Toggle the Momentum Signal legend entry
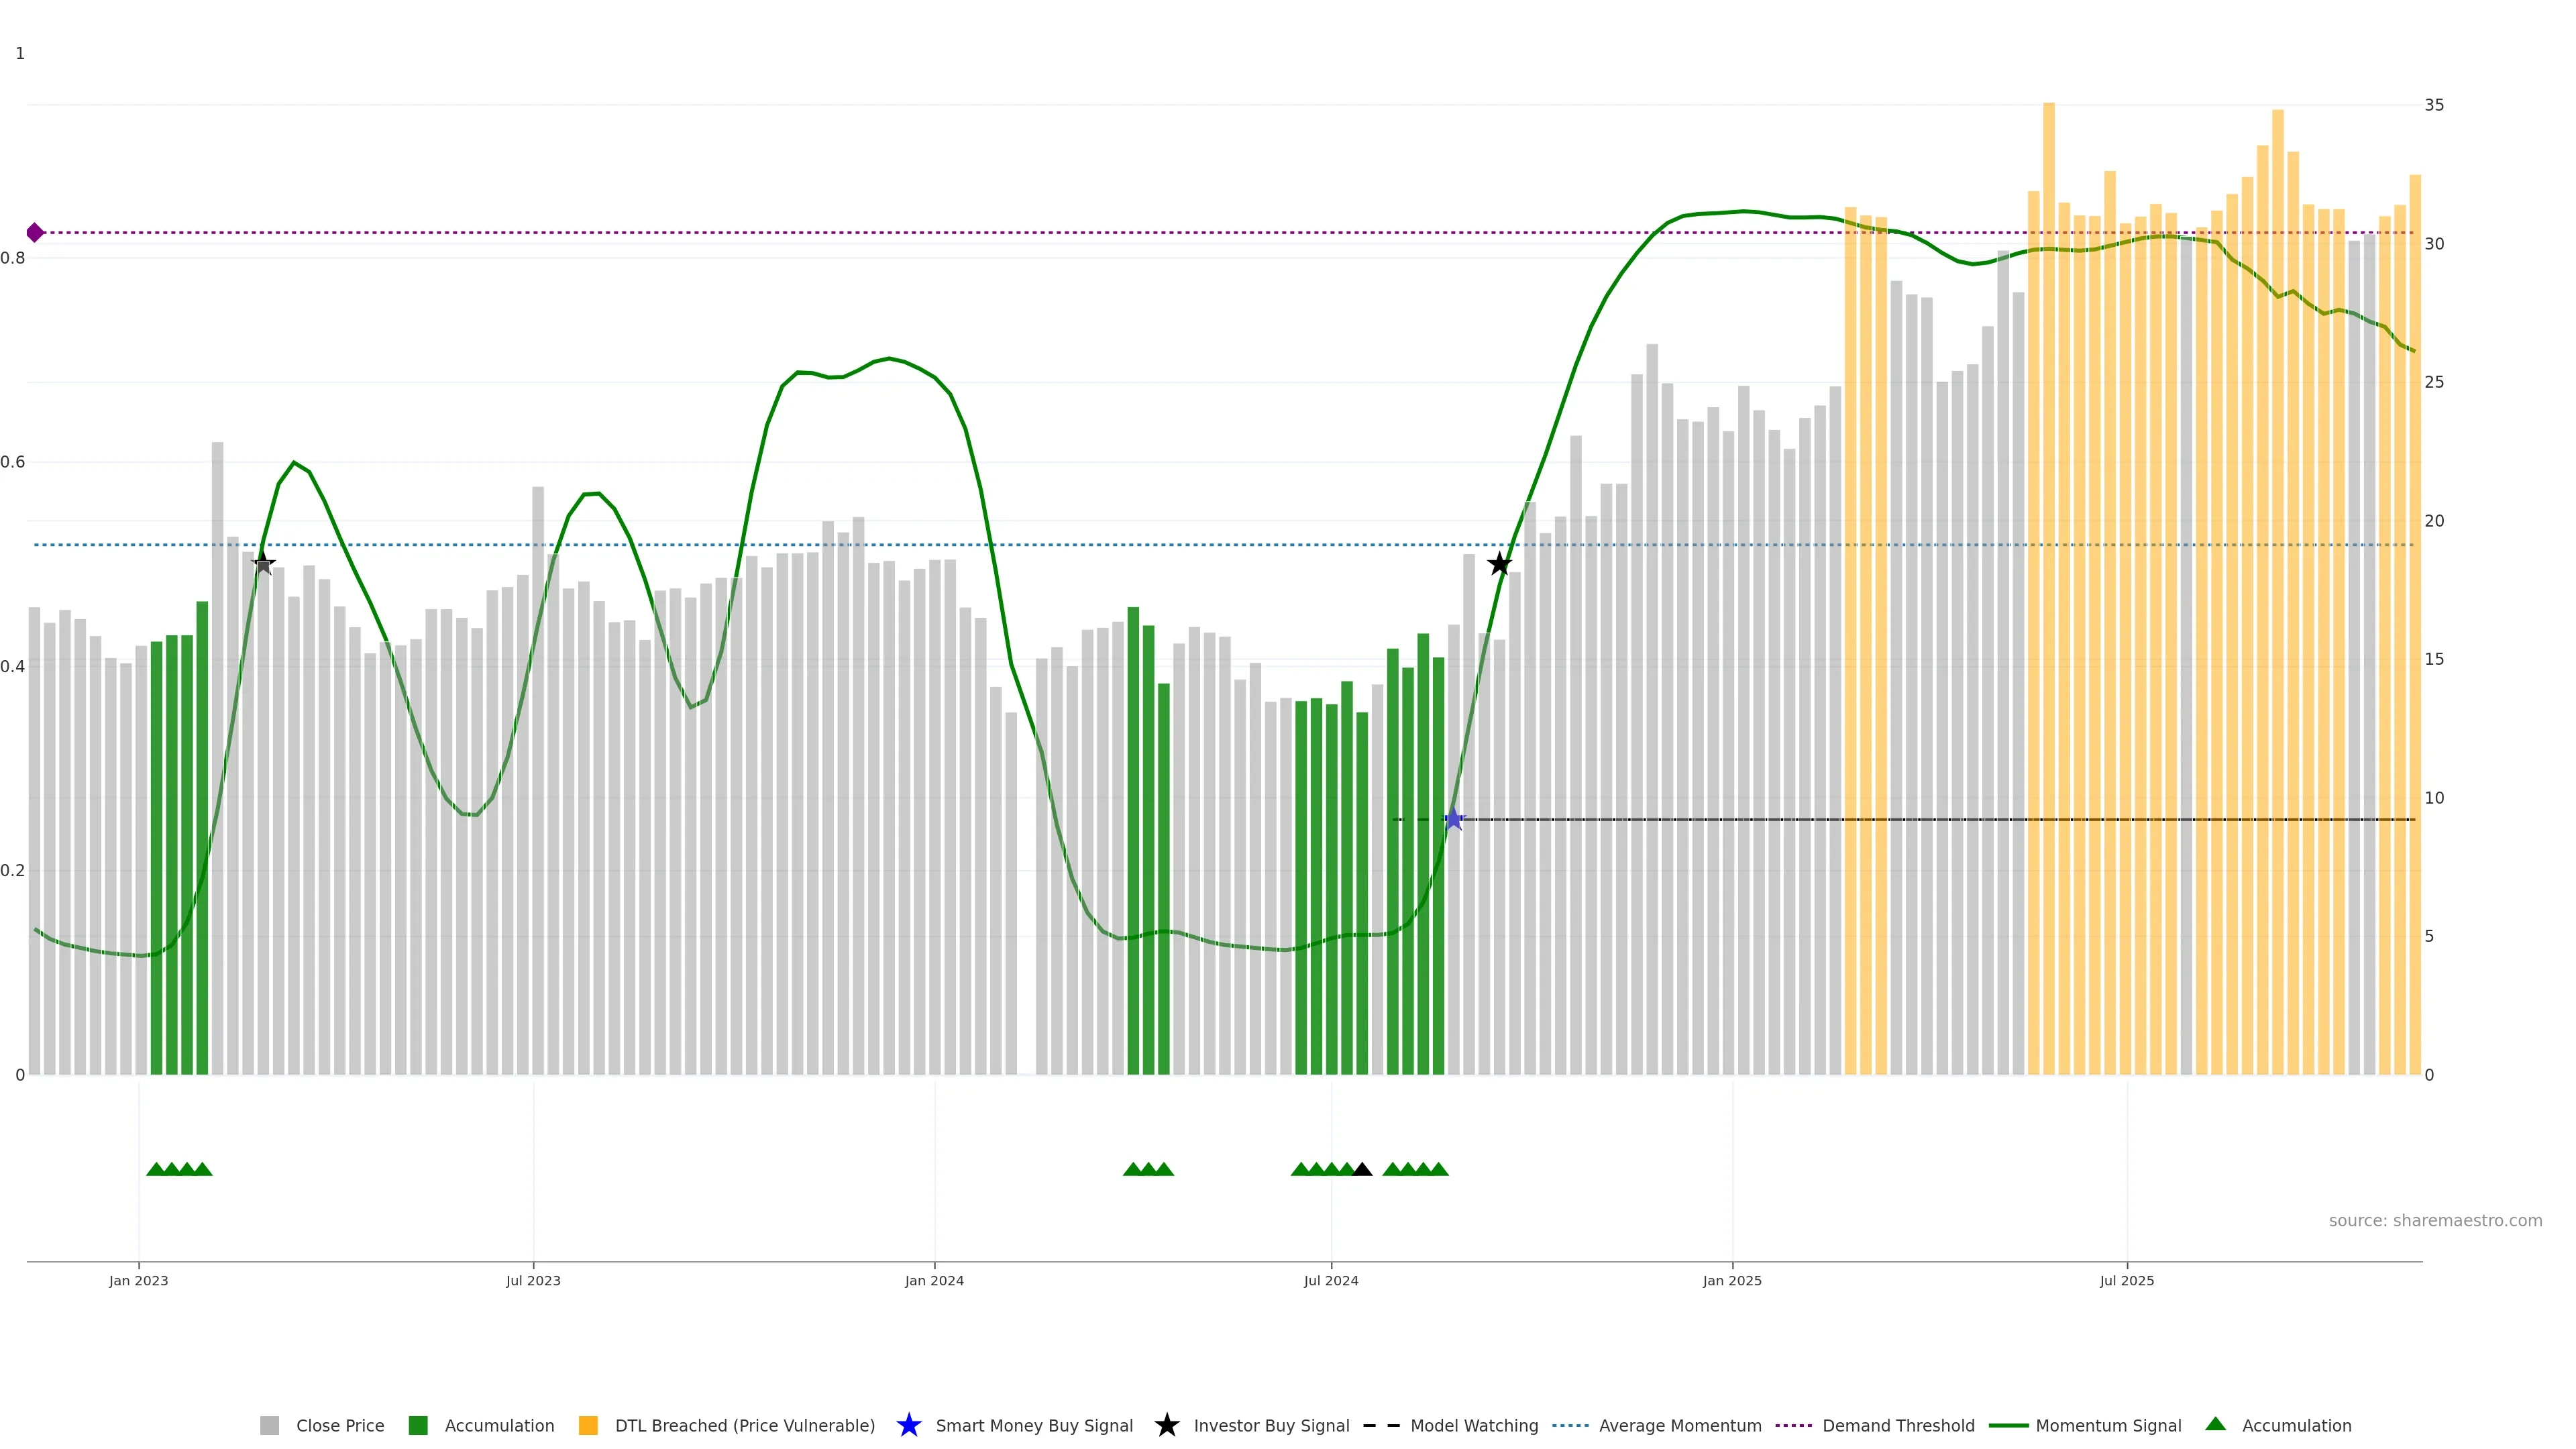This screenshot has width=2576, height=1449. [x=2108, y=1426]
